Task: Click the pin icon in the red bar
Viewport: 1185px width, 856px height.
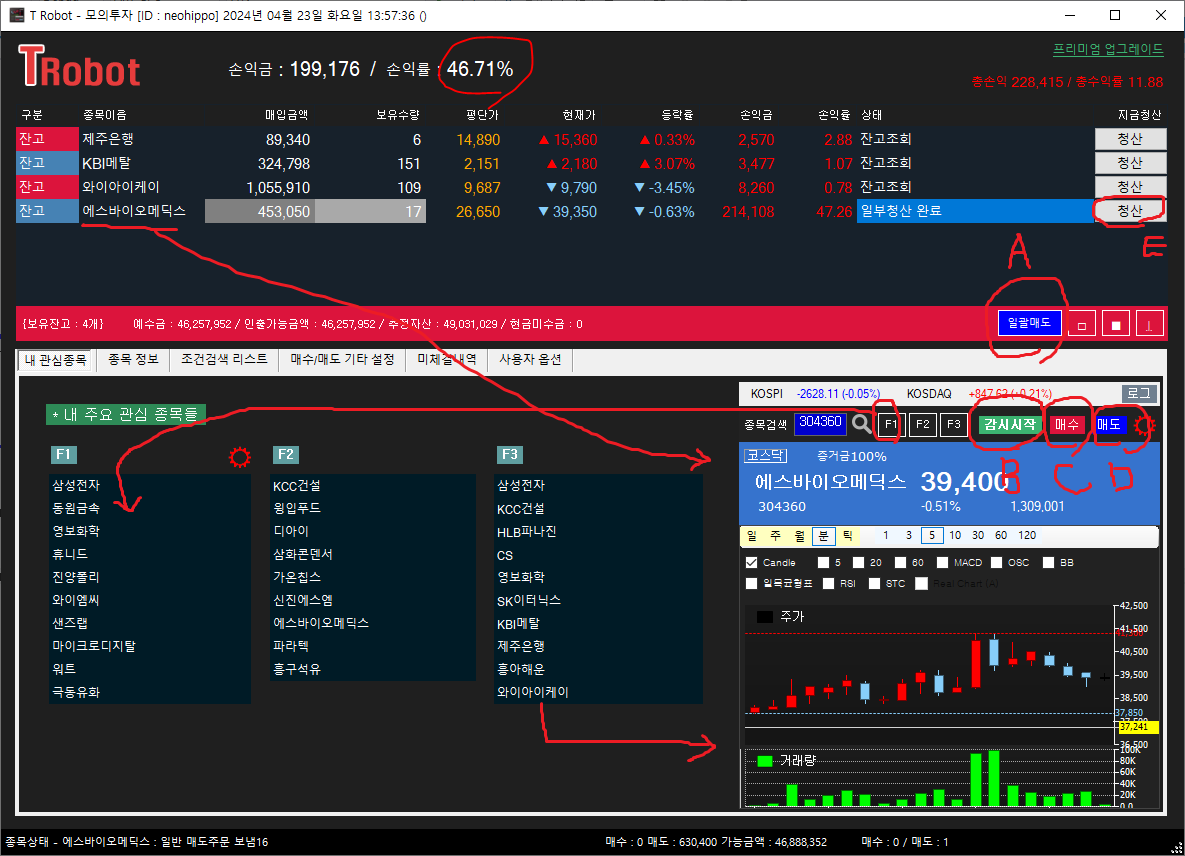Action: click(x=1149, y=324)
